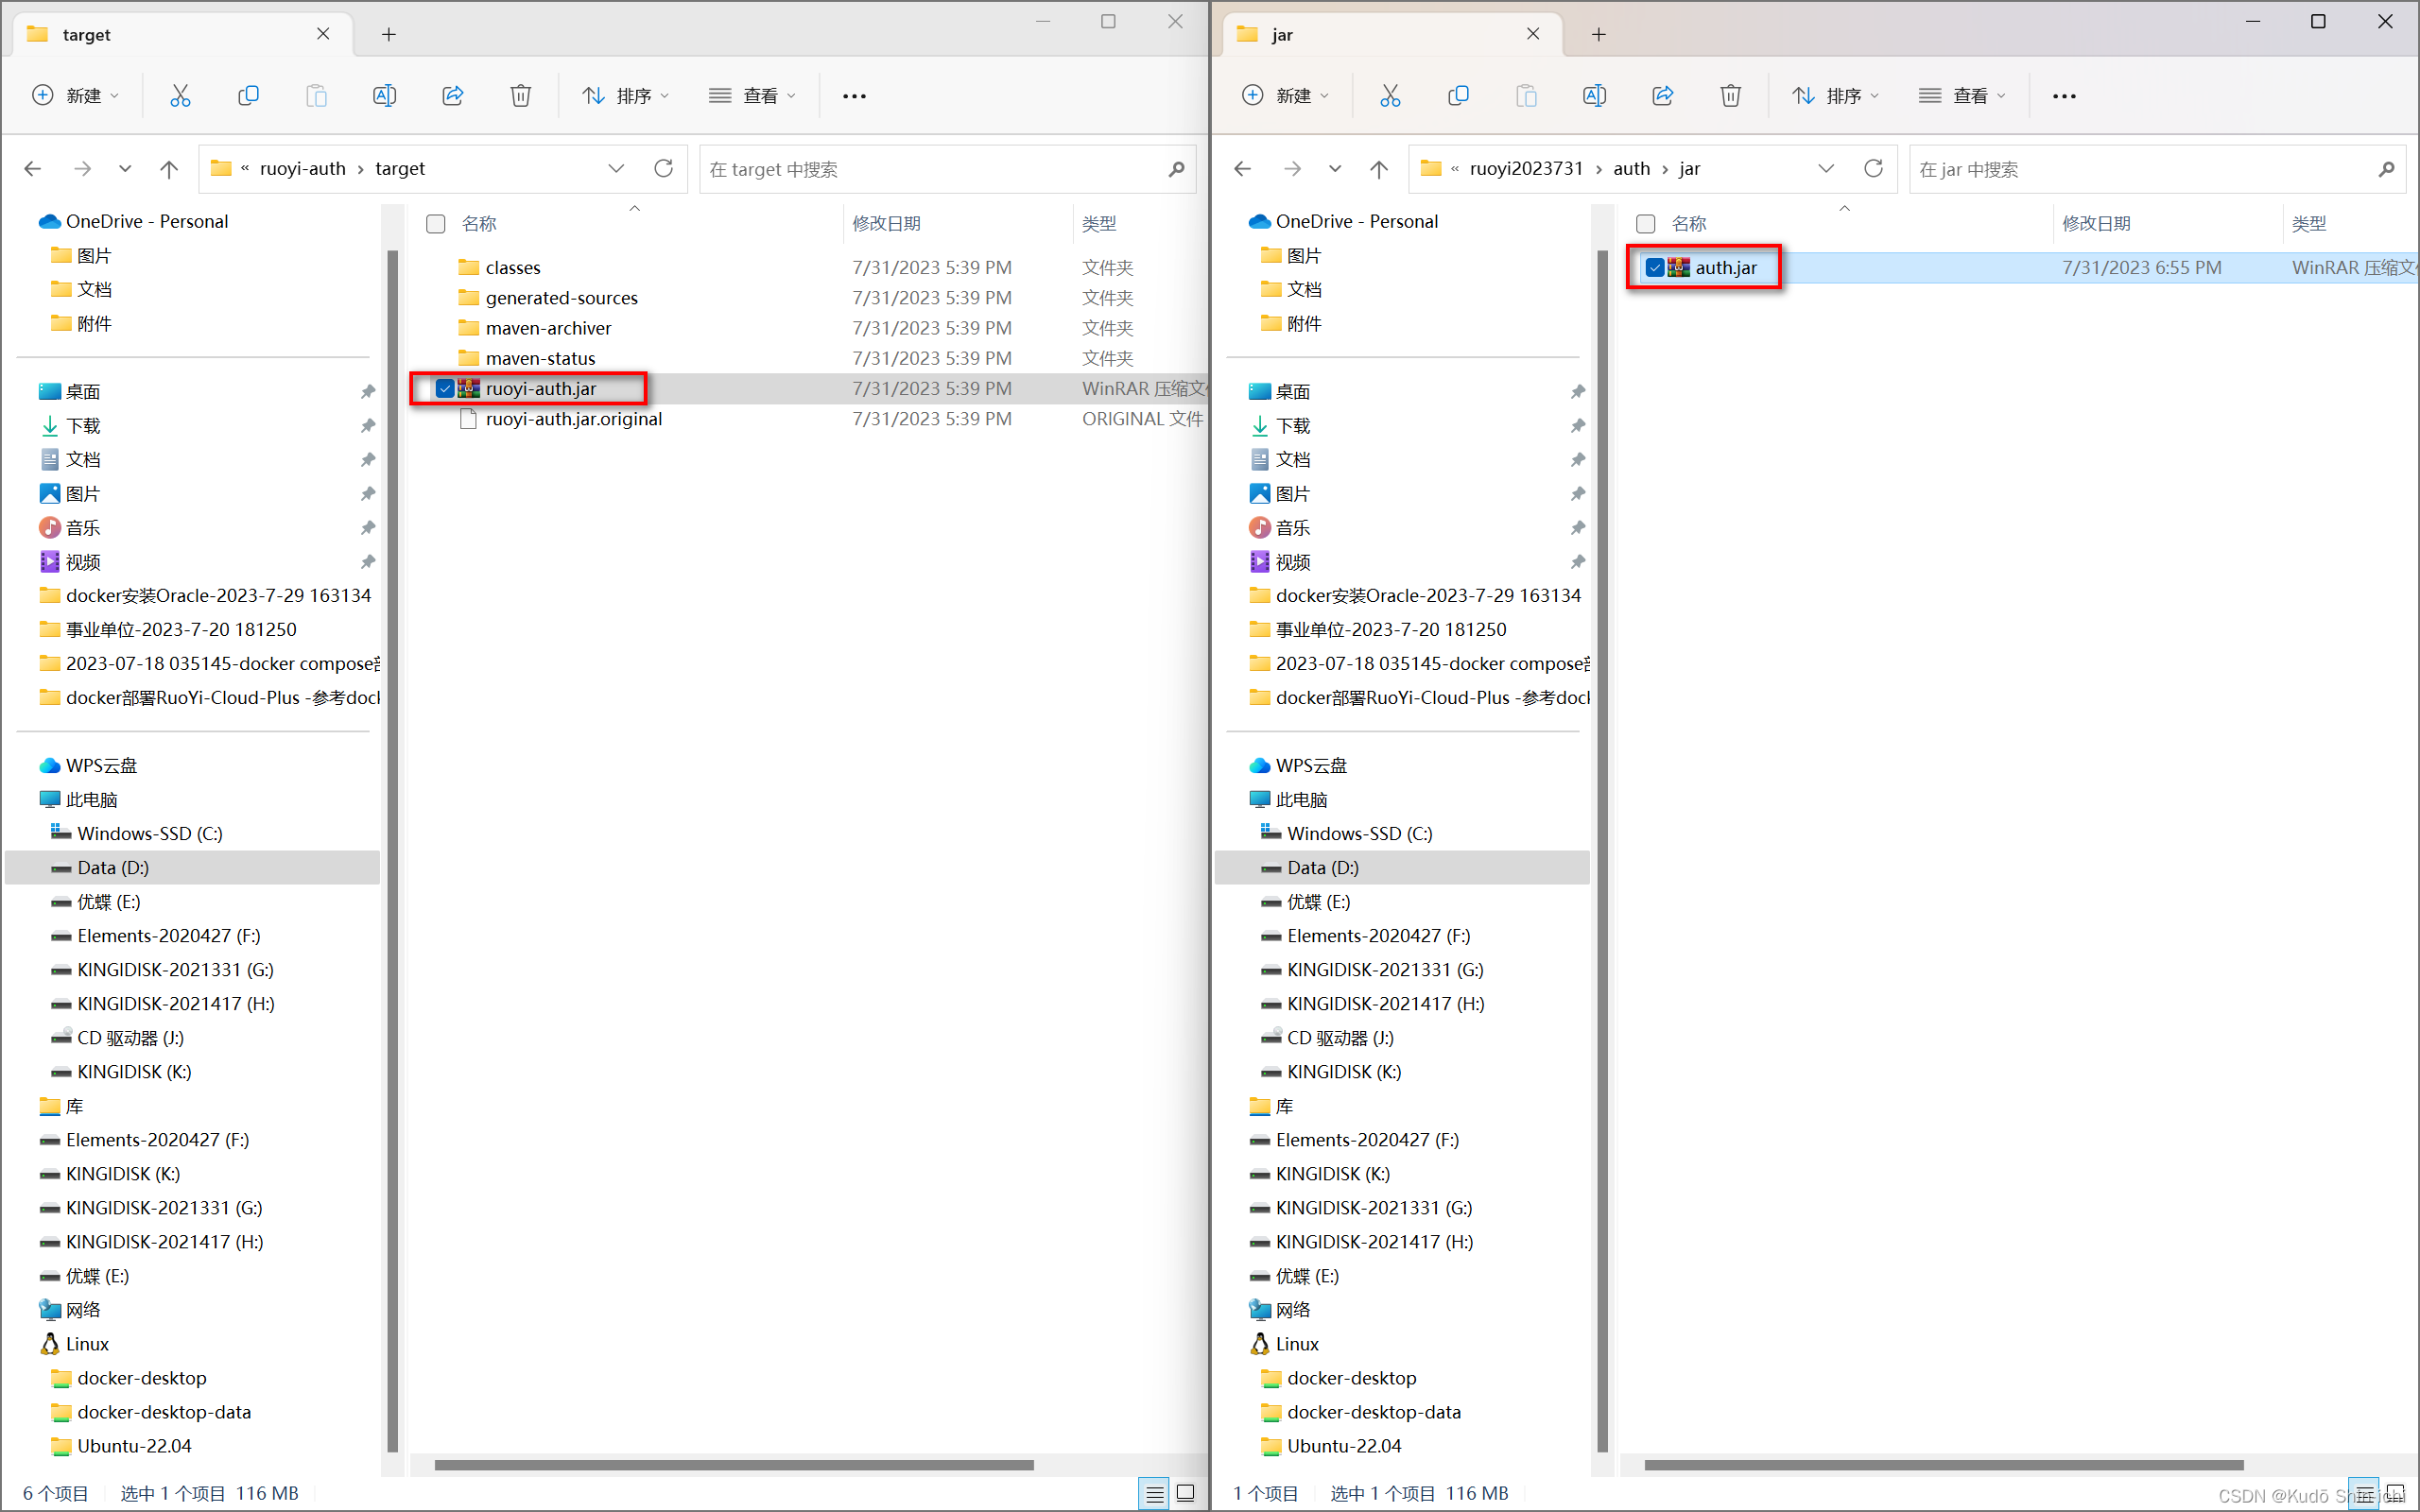This screenshot has width=2420, height=1512.
Task: Click auth breadcrumb in jar address bar
Action: pos(1632,169)
